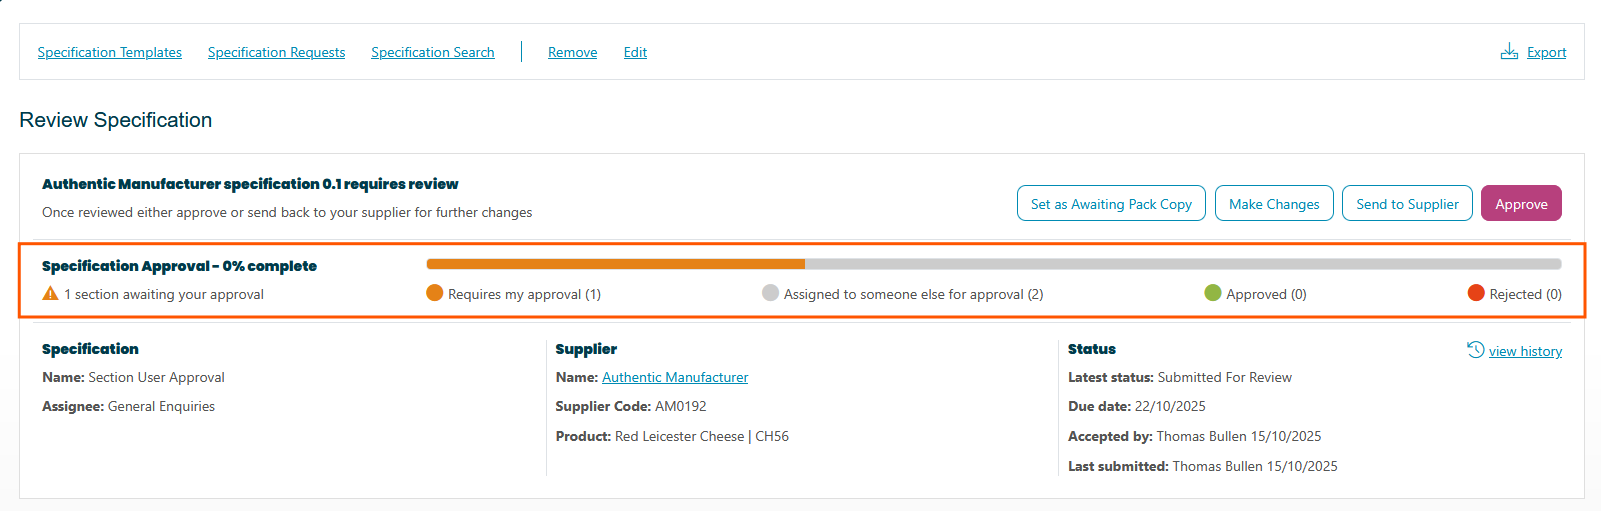Go to Specification Requests
This screenshot has width=1601, height=511.
tap(276, 52)
